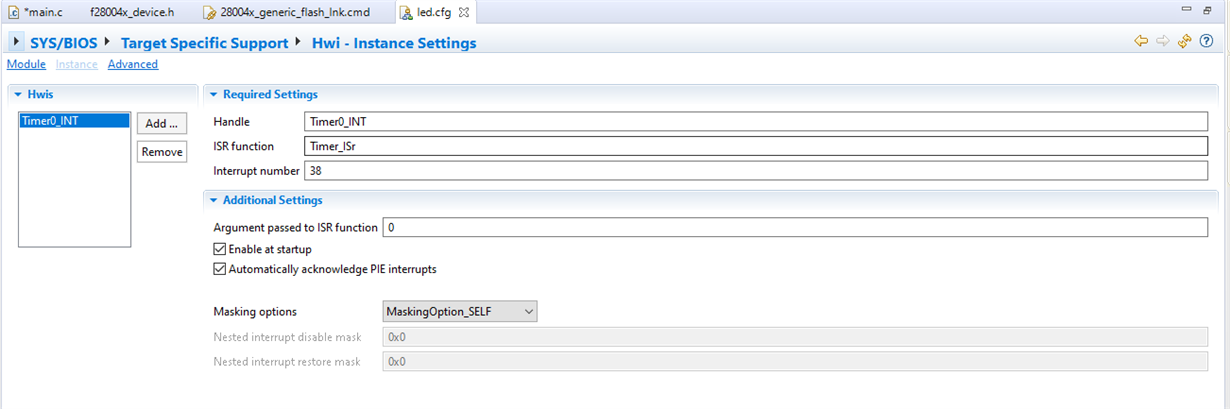Toggle the Enable at startup checkbox
Image resolution: width=1230 pixels, height=409 pixels.
click(x=220, y=248)
